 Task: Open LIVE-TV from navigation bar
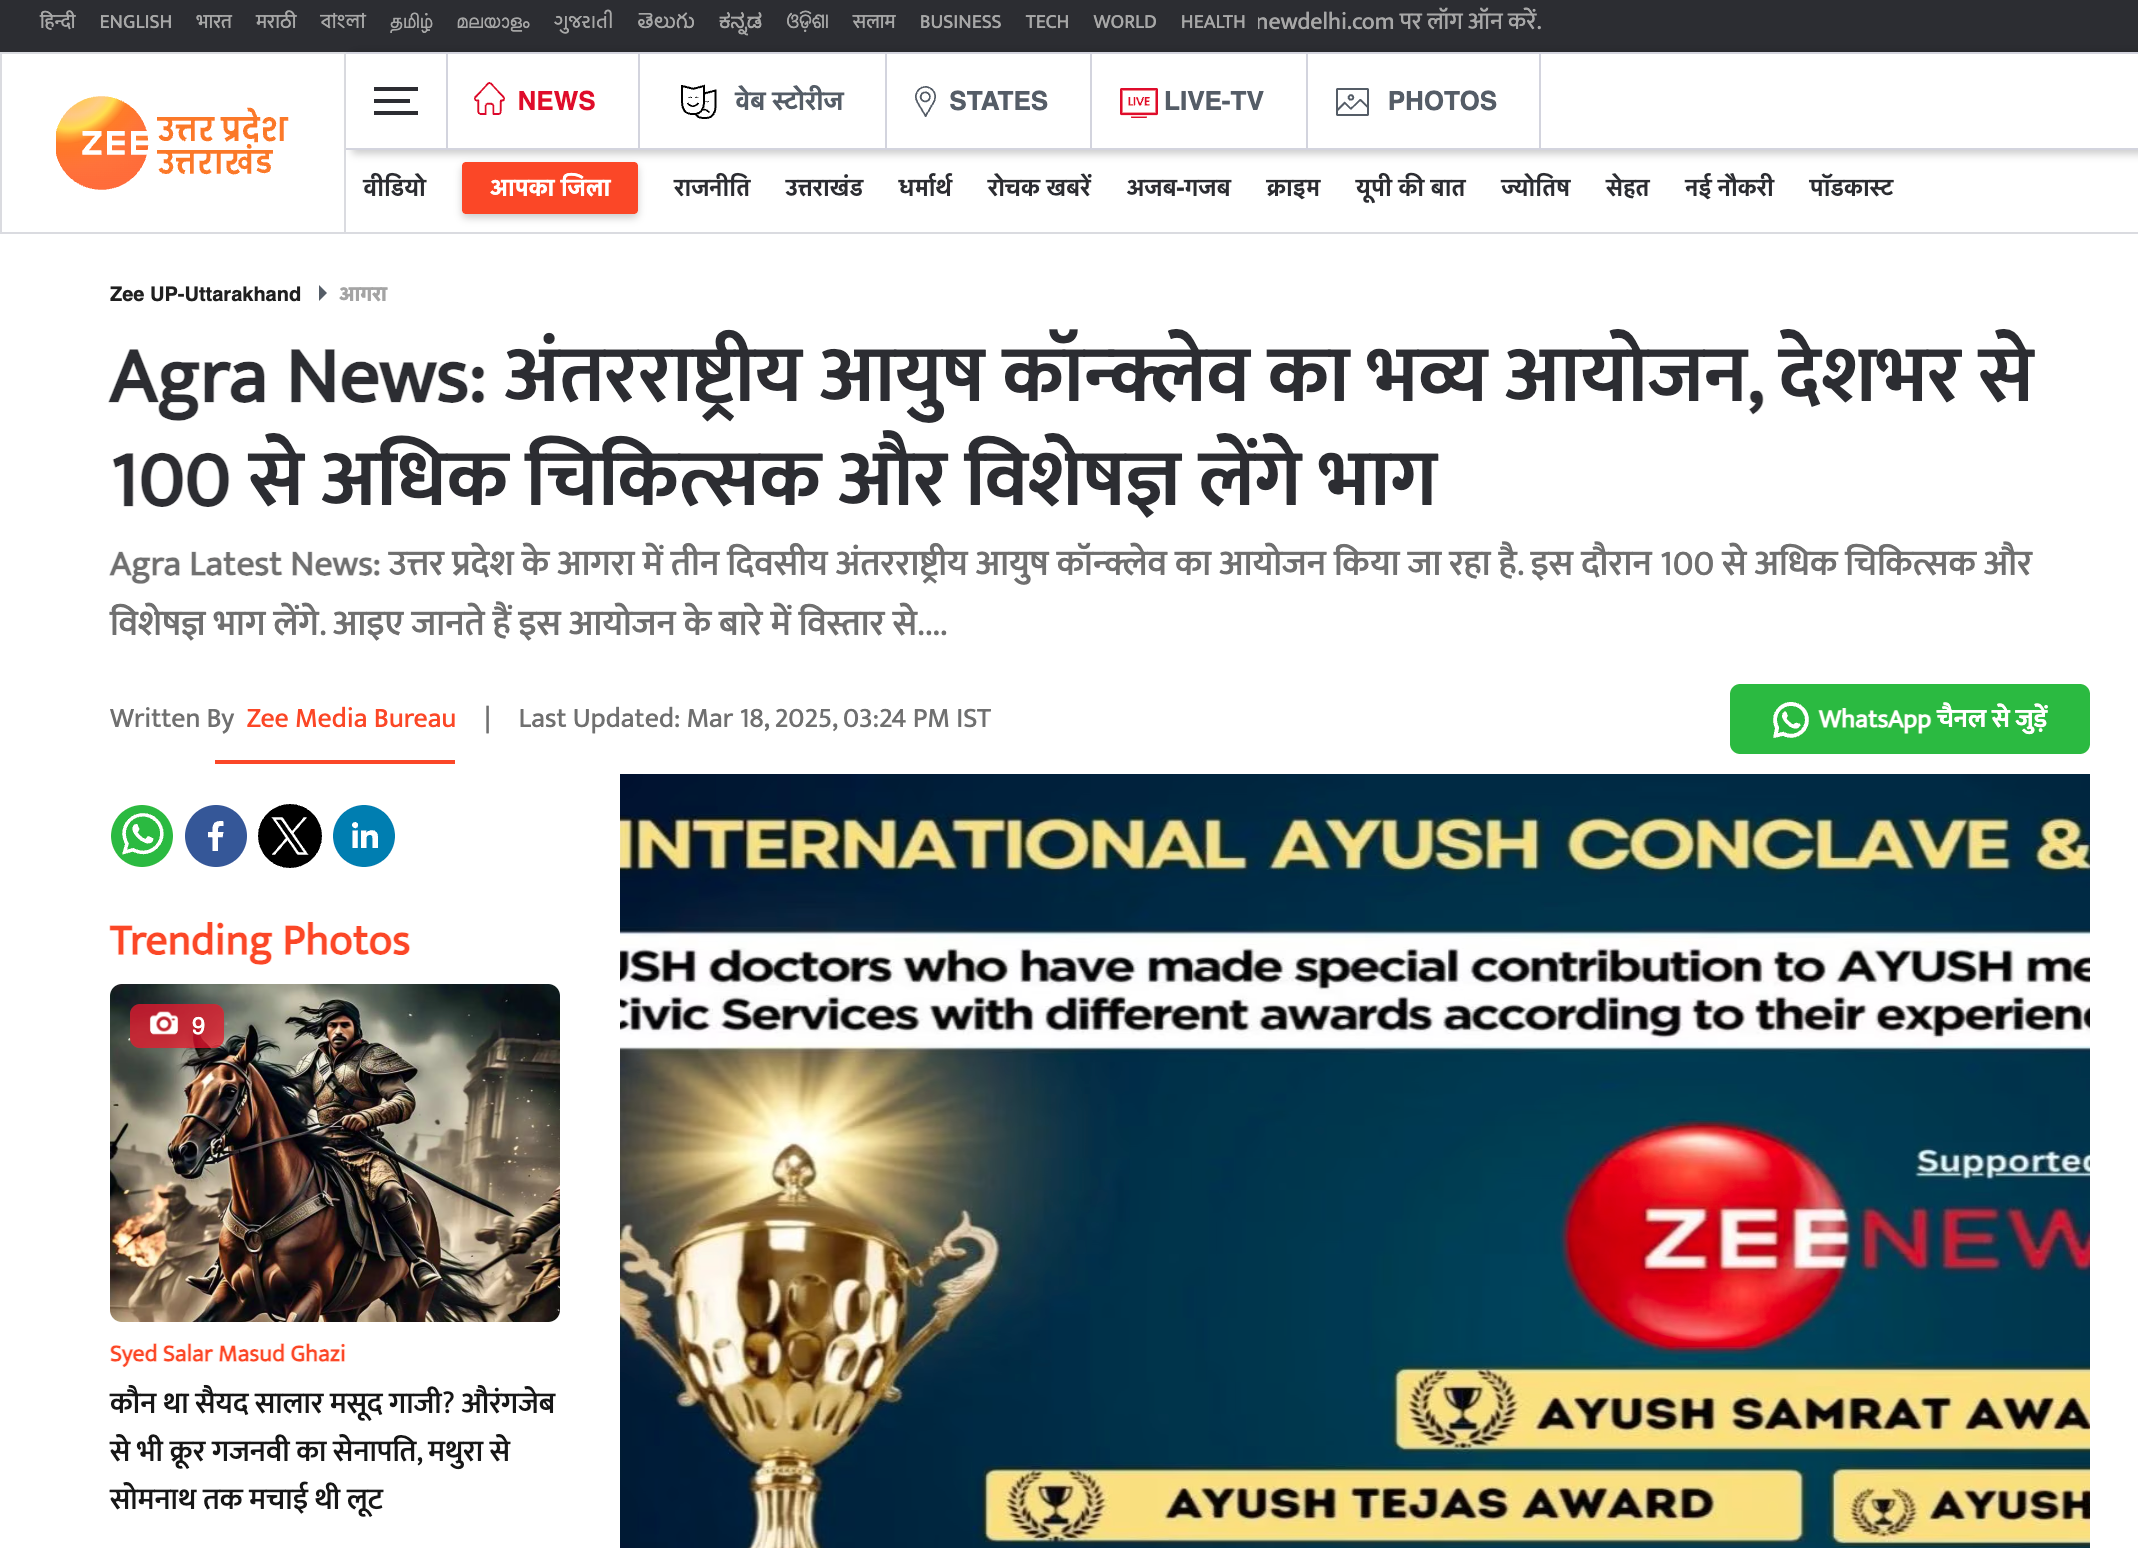1192,101
